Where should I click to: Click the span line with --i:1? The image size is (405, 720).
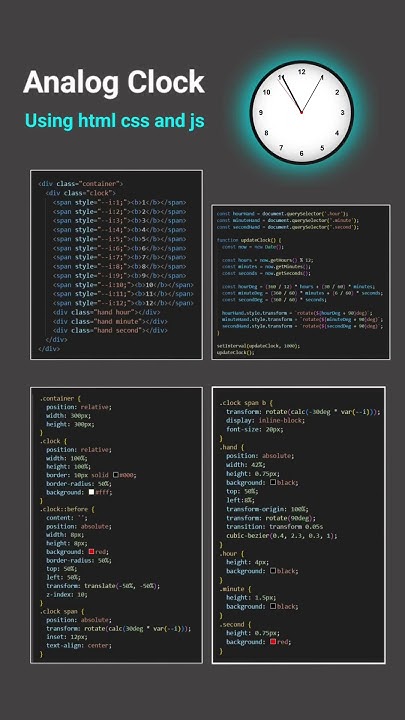(x=119, y=202)
